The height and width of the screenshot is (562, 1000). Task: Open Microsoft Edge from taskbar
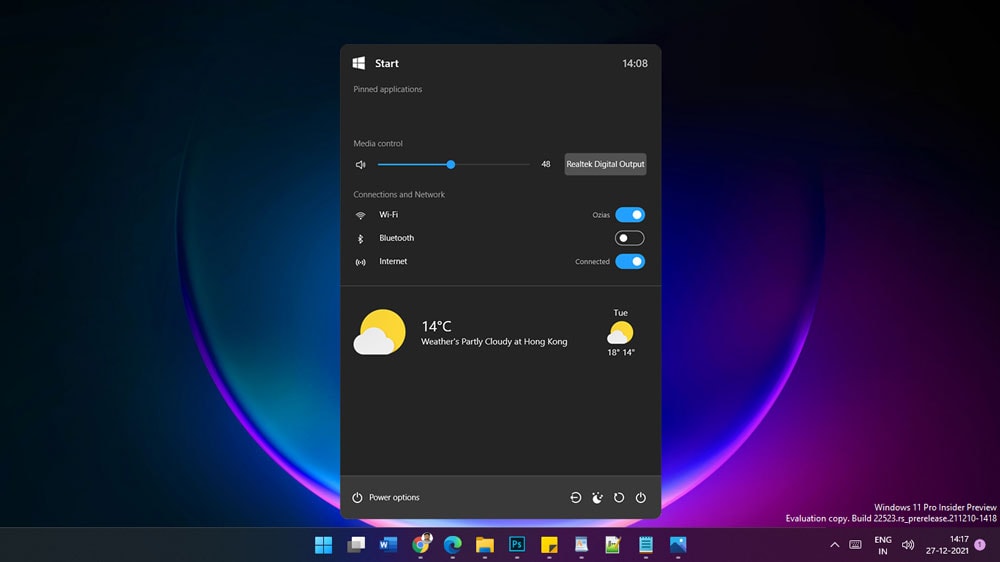tap(452, 545)
